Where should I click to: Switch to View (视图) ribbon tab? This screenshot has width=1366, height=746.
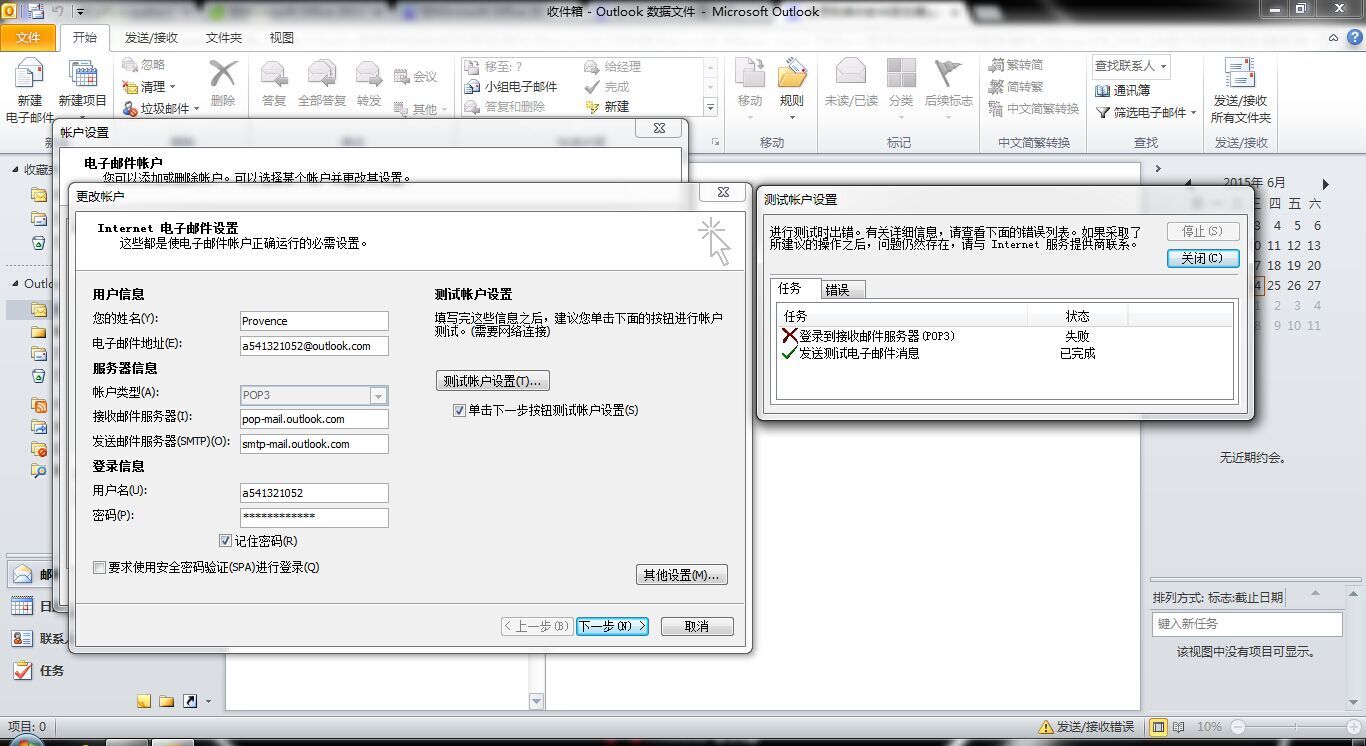tap(282, 37)
